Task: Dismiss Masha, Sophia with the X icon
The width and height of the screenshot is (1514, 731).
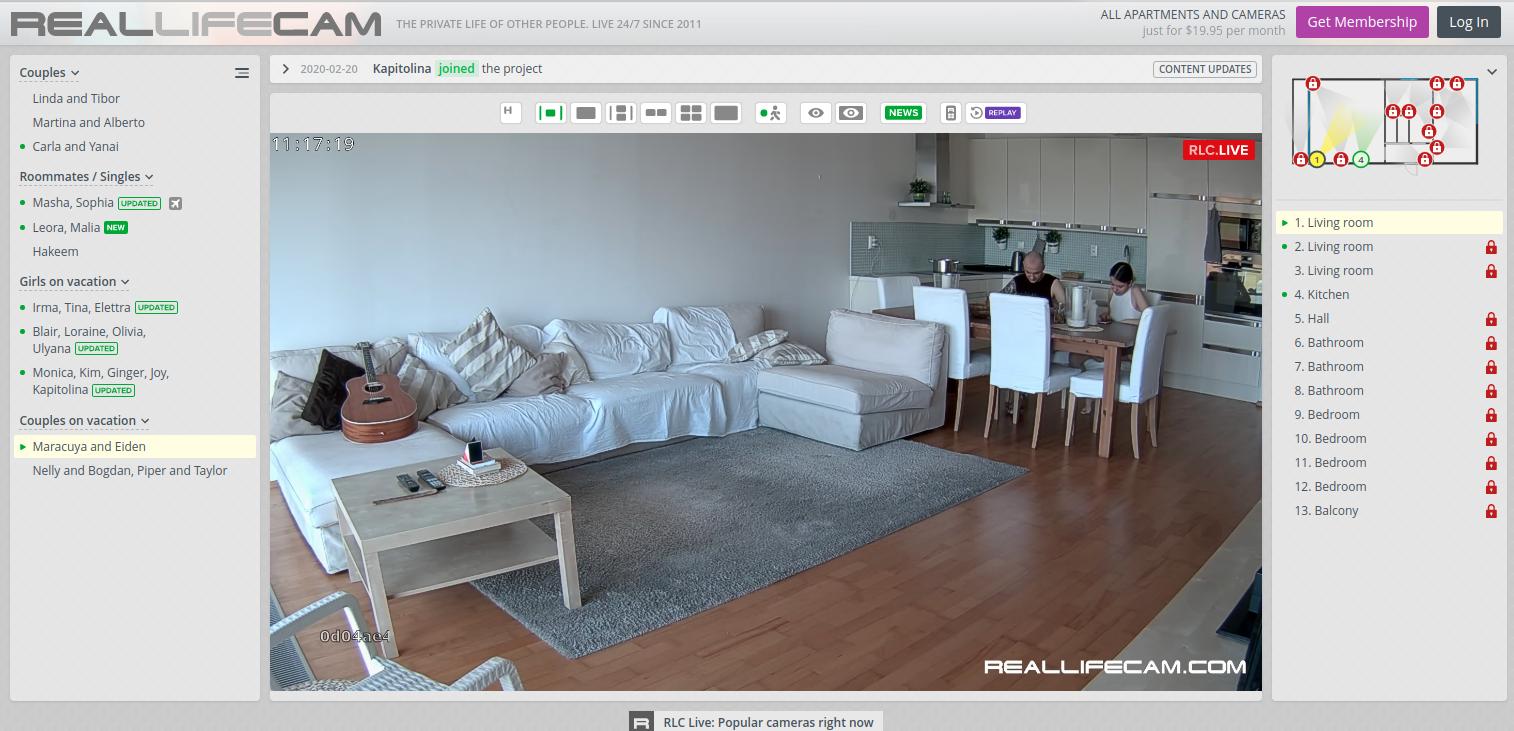Action: [x=175, y=202]
